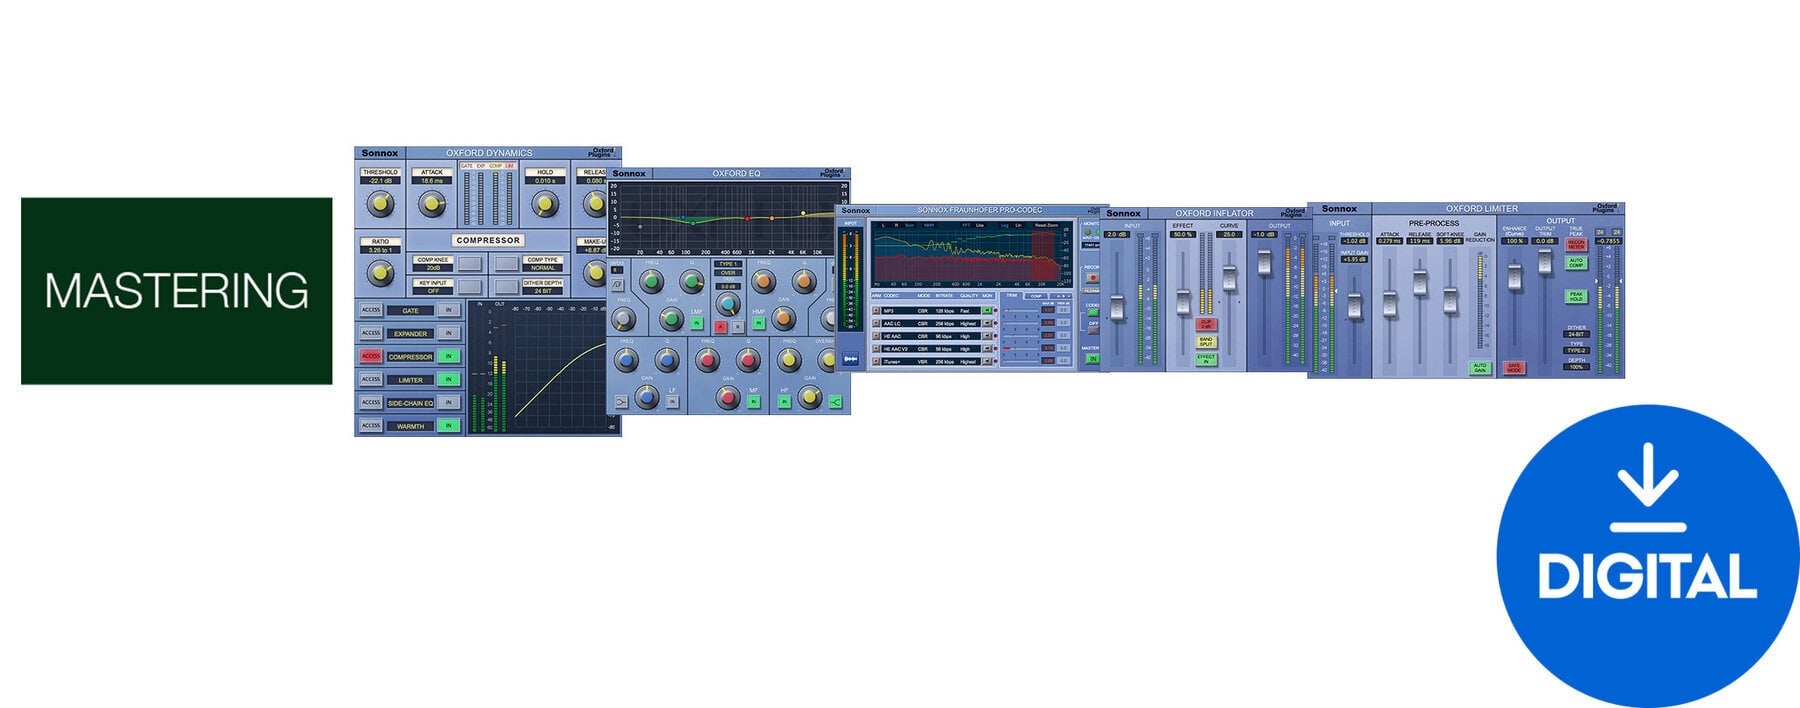The image size is (1800, 708).
Task: Open Side-Chain EQ with its Access button
Action: [x=371, y=402]
